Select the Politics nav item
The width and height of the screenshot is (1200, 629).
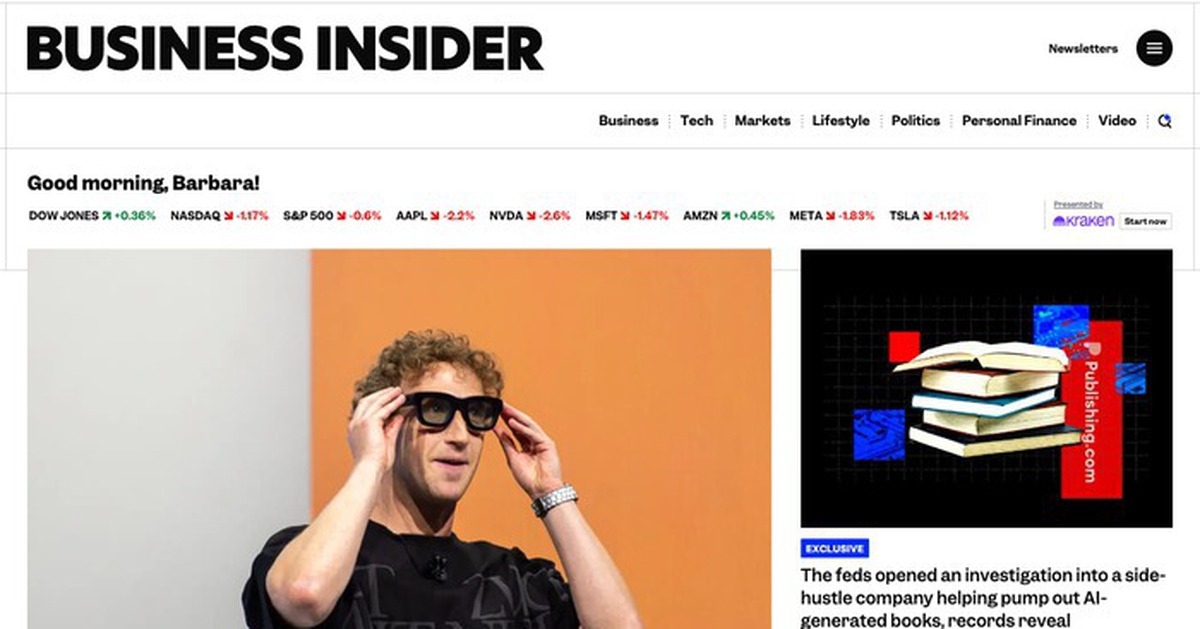click(916, 120)
